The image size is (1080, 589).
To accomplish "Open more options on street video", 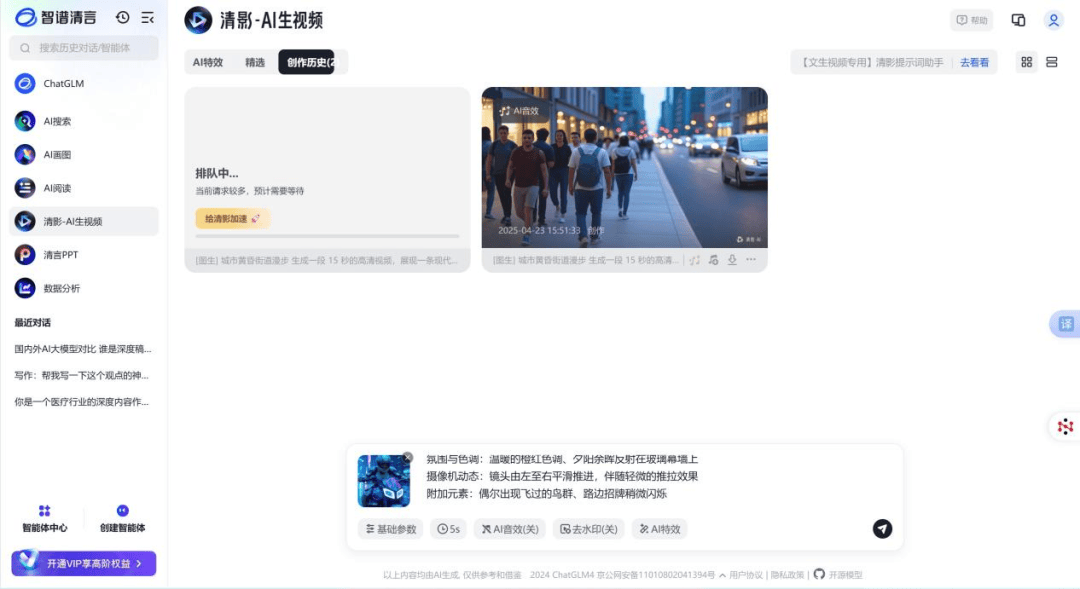I will coord(751,260).
